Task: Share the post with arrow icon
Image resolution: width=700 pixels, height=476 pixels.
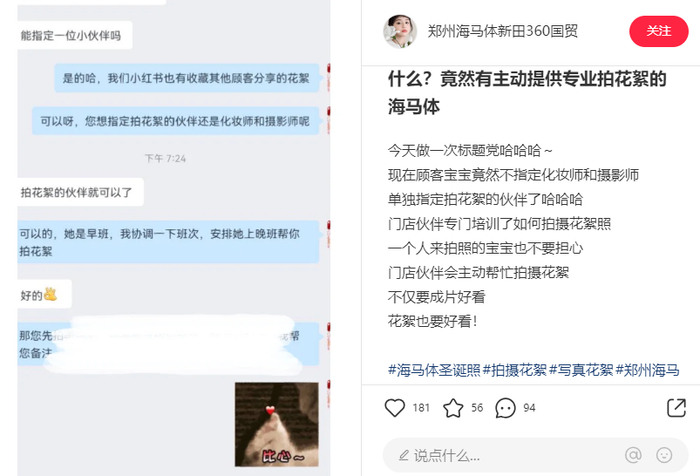Action: [x=676, y=407]
